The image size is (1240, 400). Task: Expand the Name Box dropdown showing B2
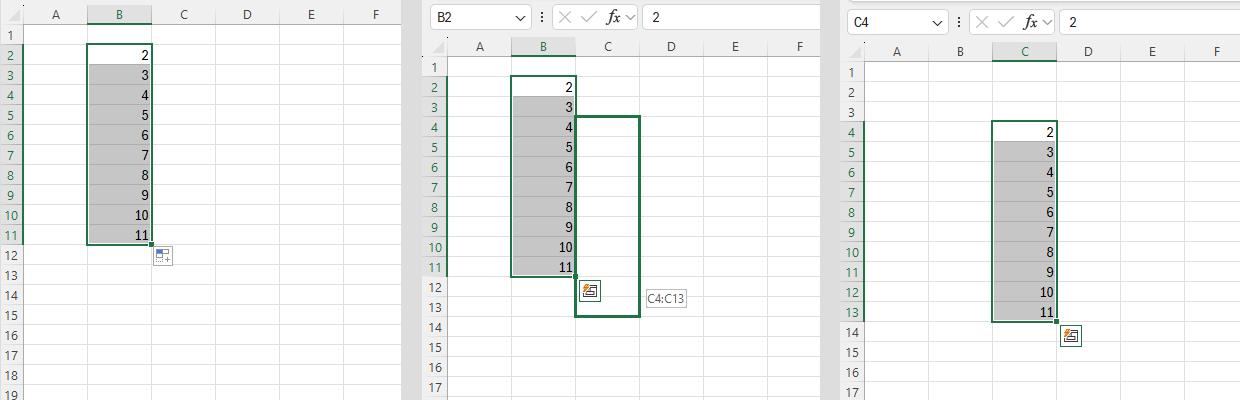[x=520, y=18]
